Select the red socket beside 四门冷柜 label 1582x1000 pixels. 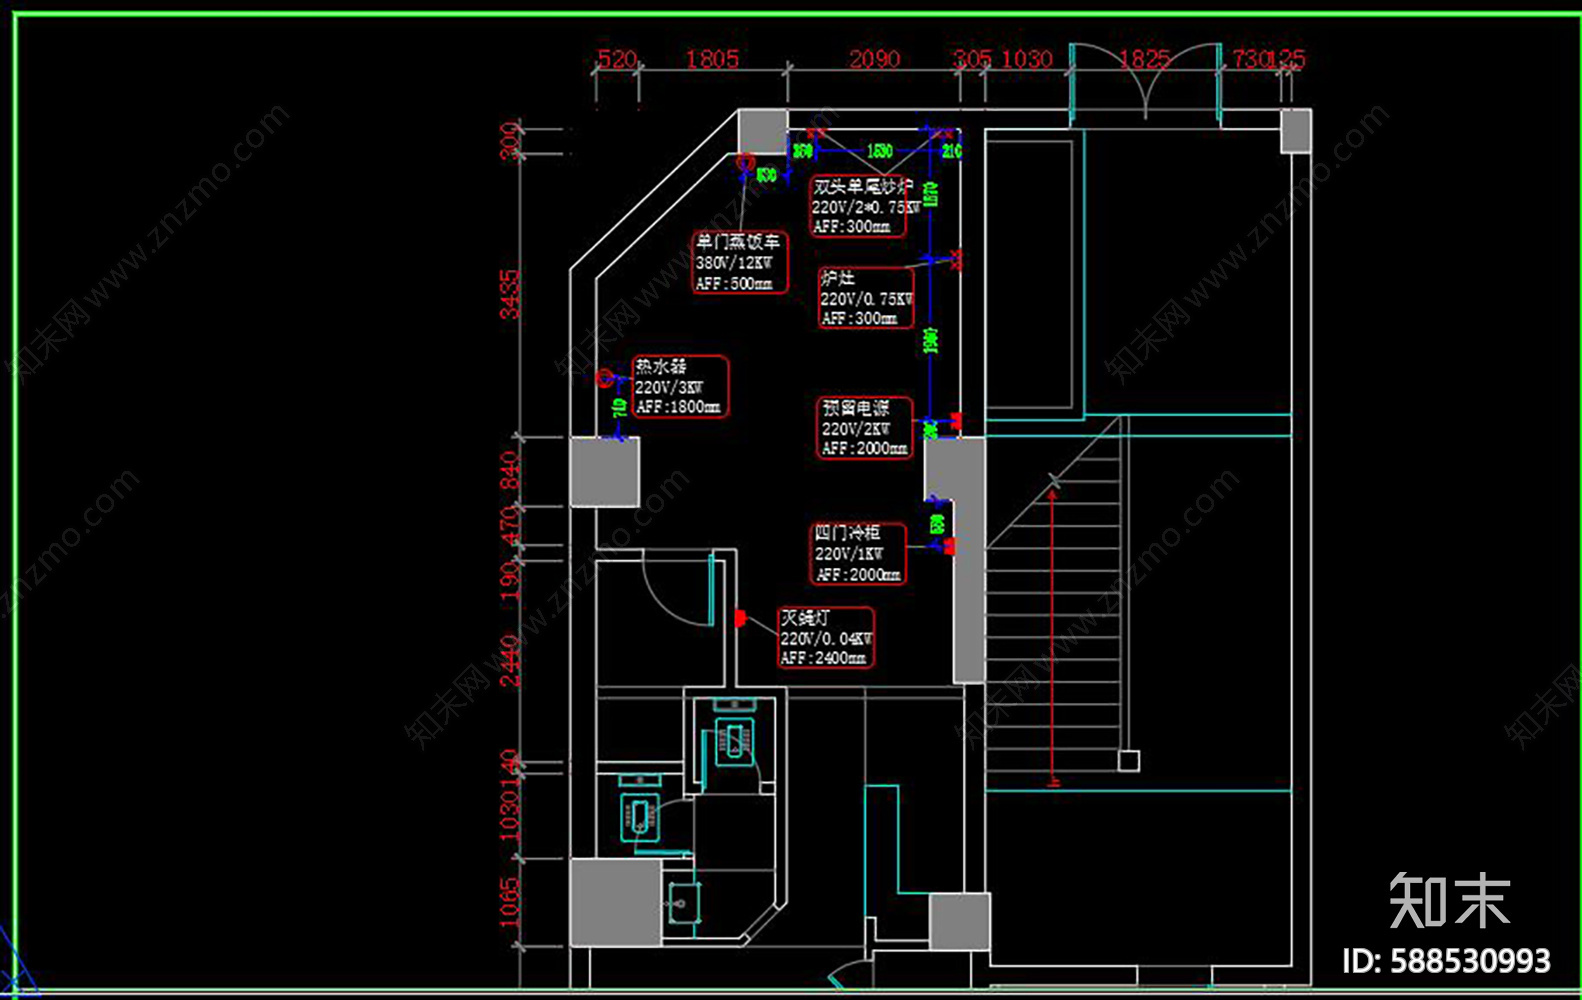(x=948, y=546)
